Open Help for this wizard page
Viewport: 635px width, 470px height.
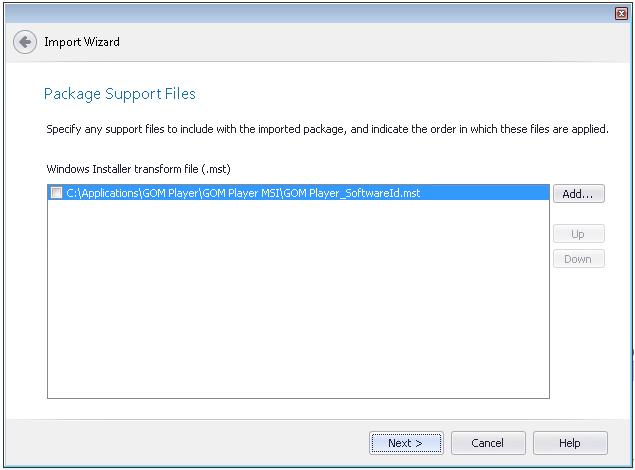pyautogui.click(x=570, y=442)
